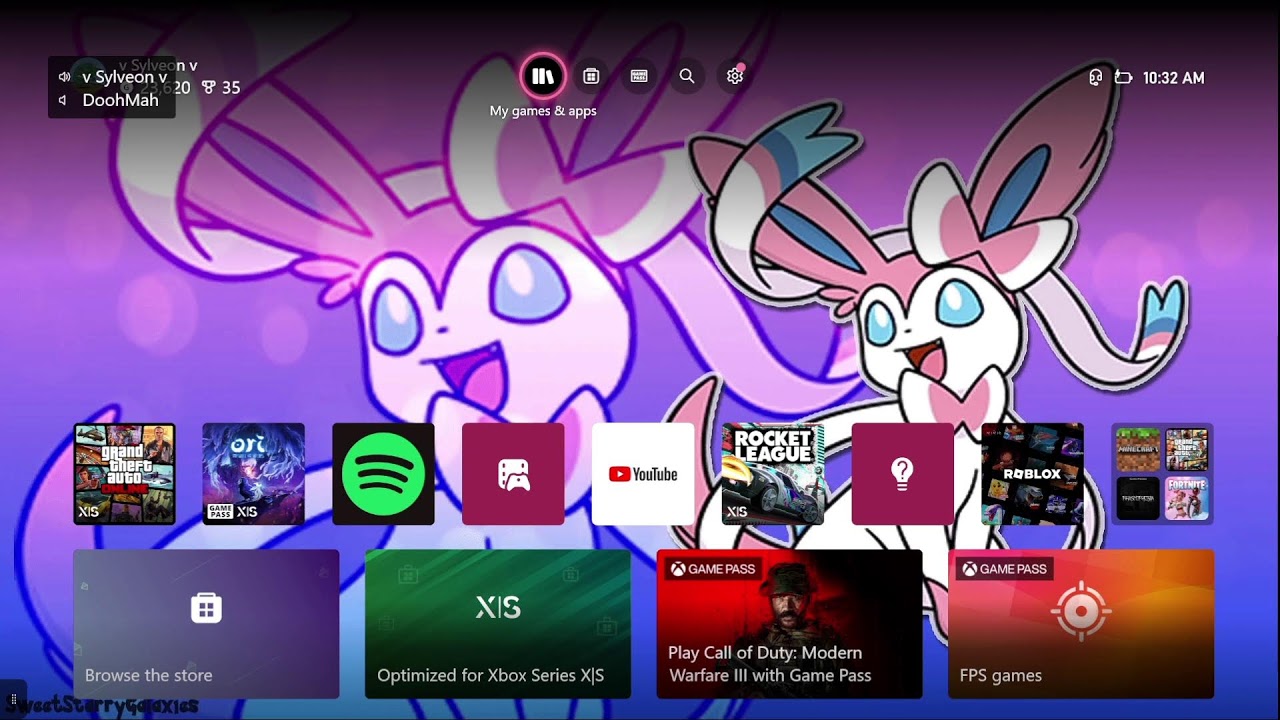Click the v Sylveon v party member entry
Image resolution: width=1280 pixels, height=720 pixels.
tap(113, 77)
